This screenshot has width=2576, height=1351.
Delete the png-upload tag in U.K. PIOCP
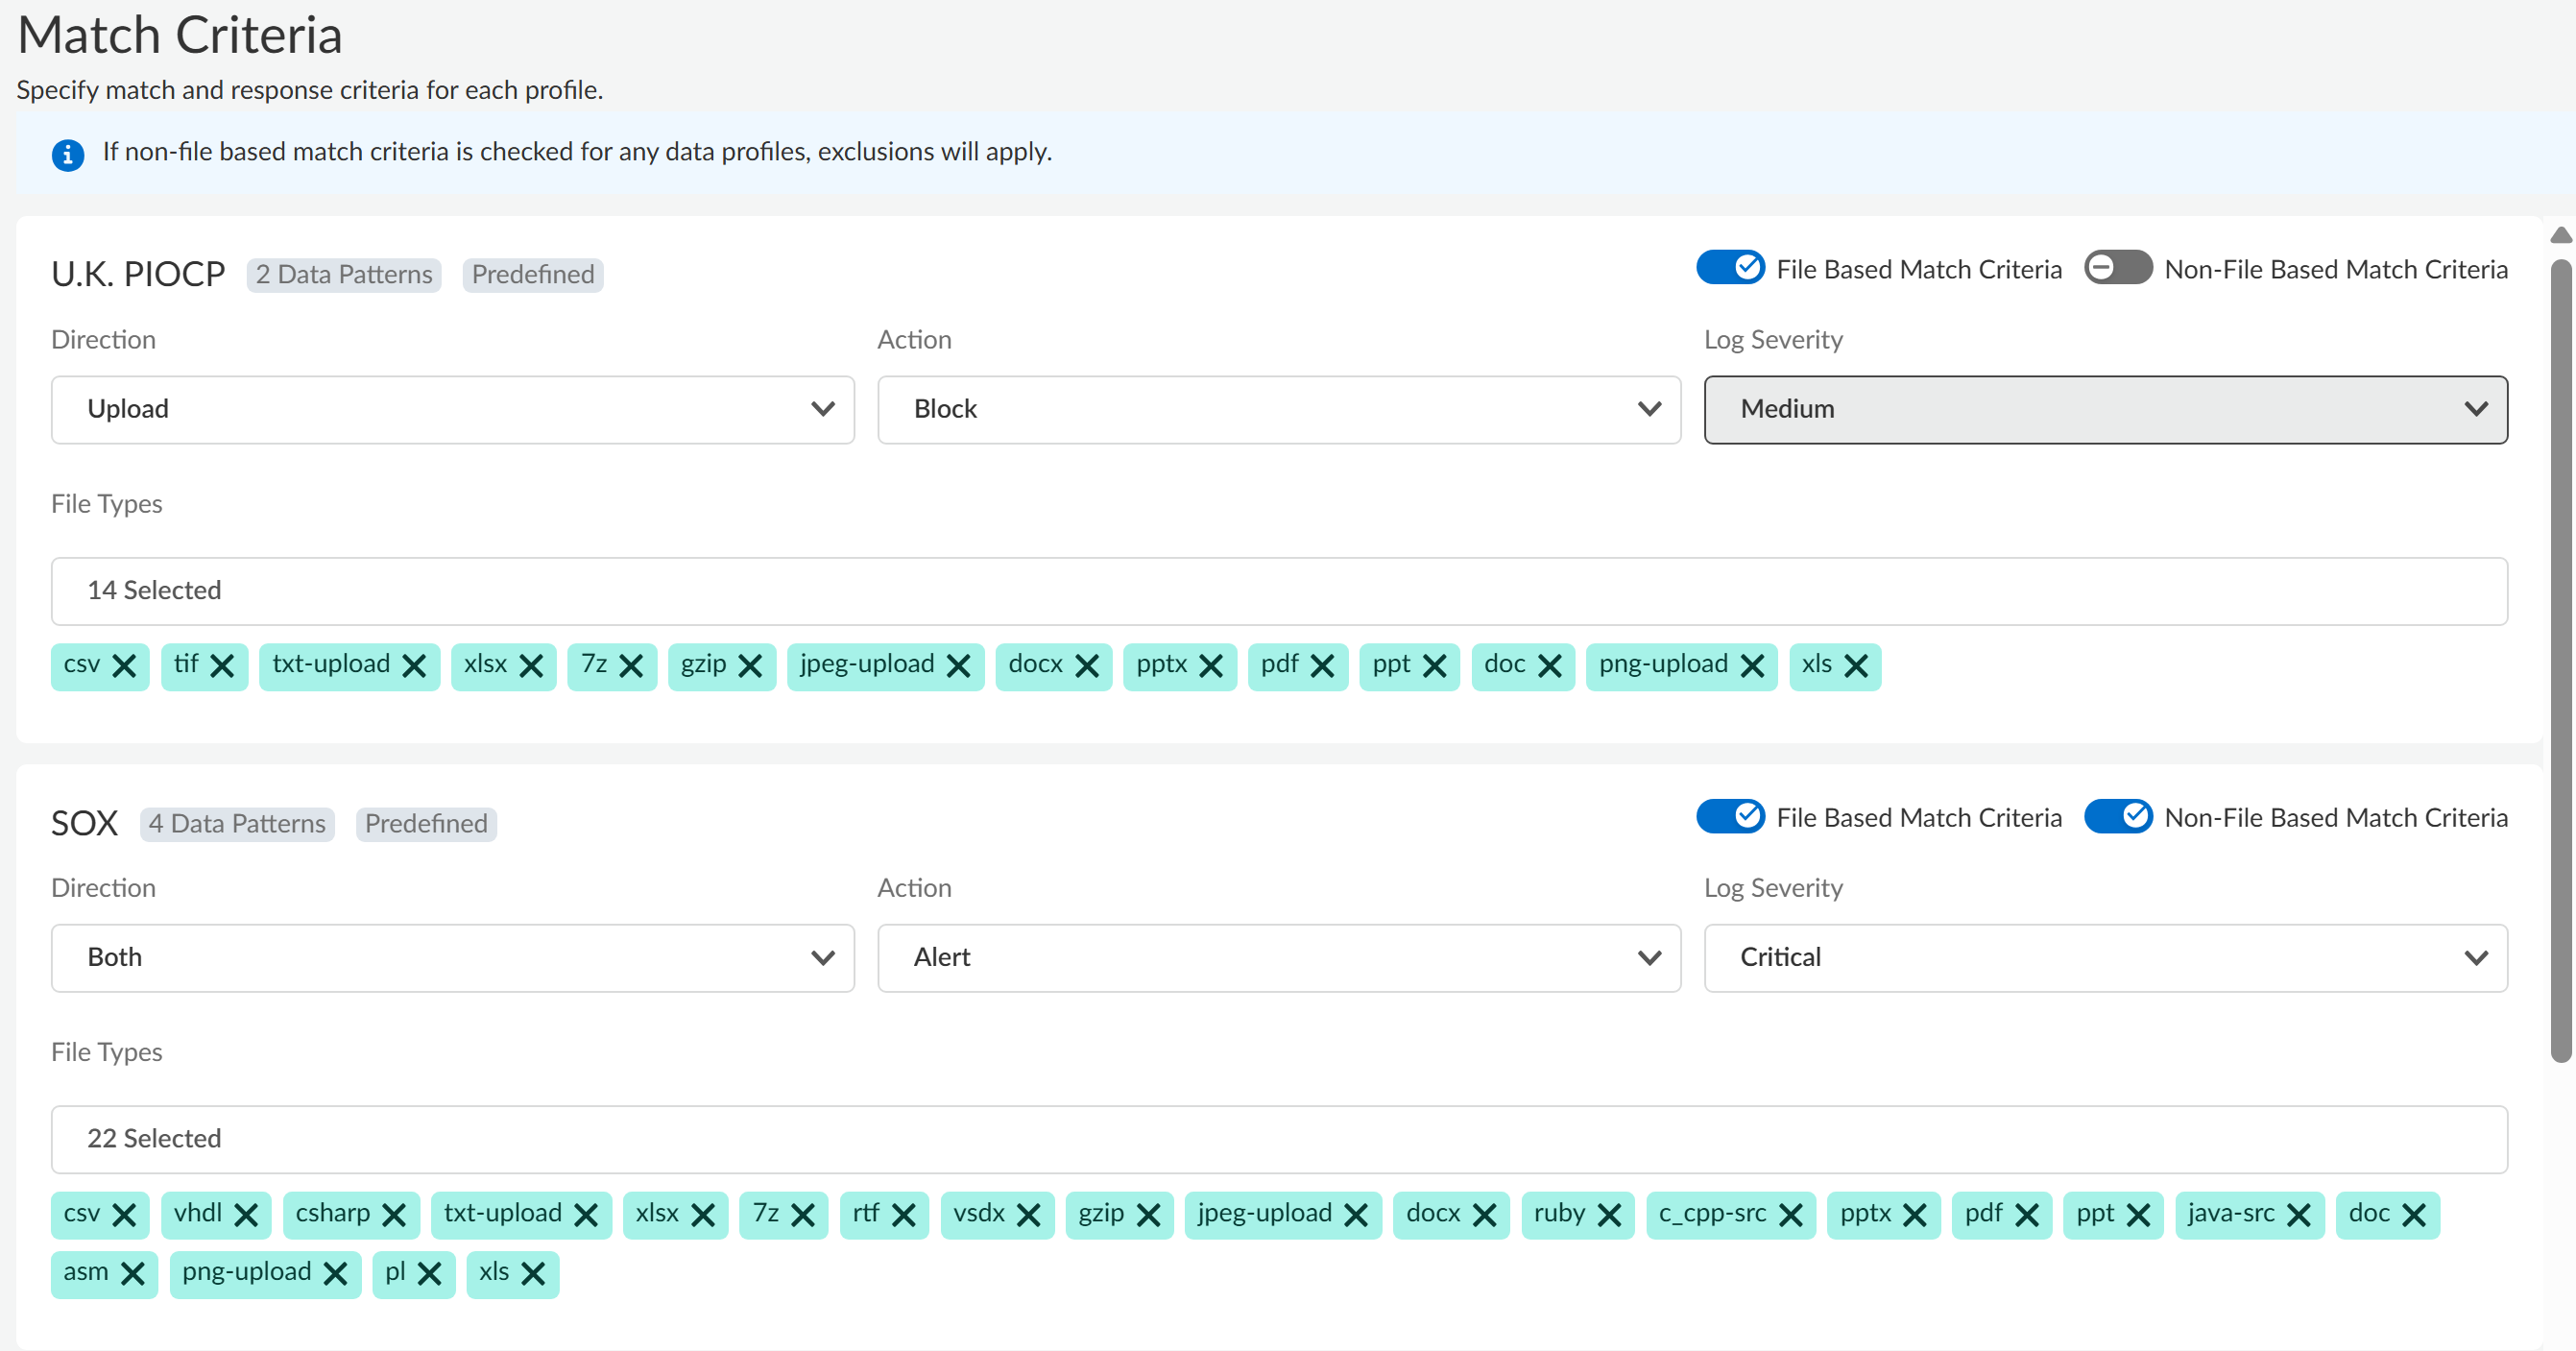1752,666
